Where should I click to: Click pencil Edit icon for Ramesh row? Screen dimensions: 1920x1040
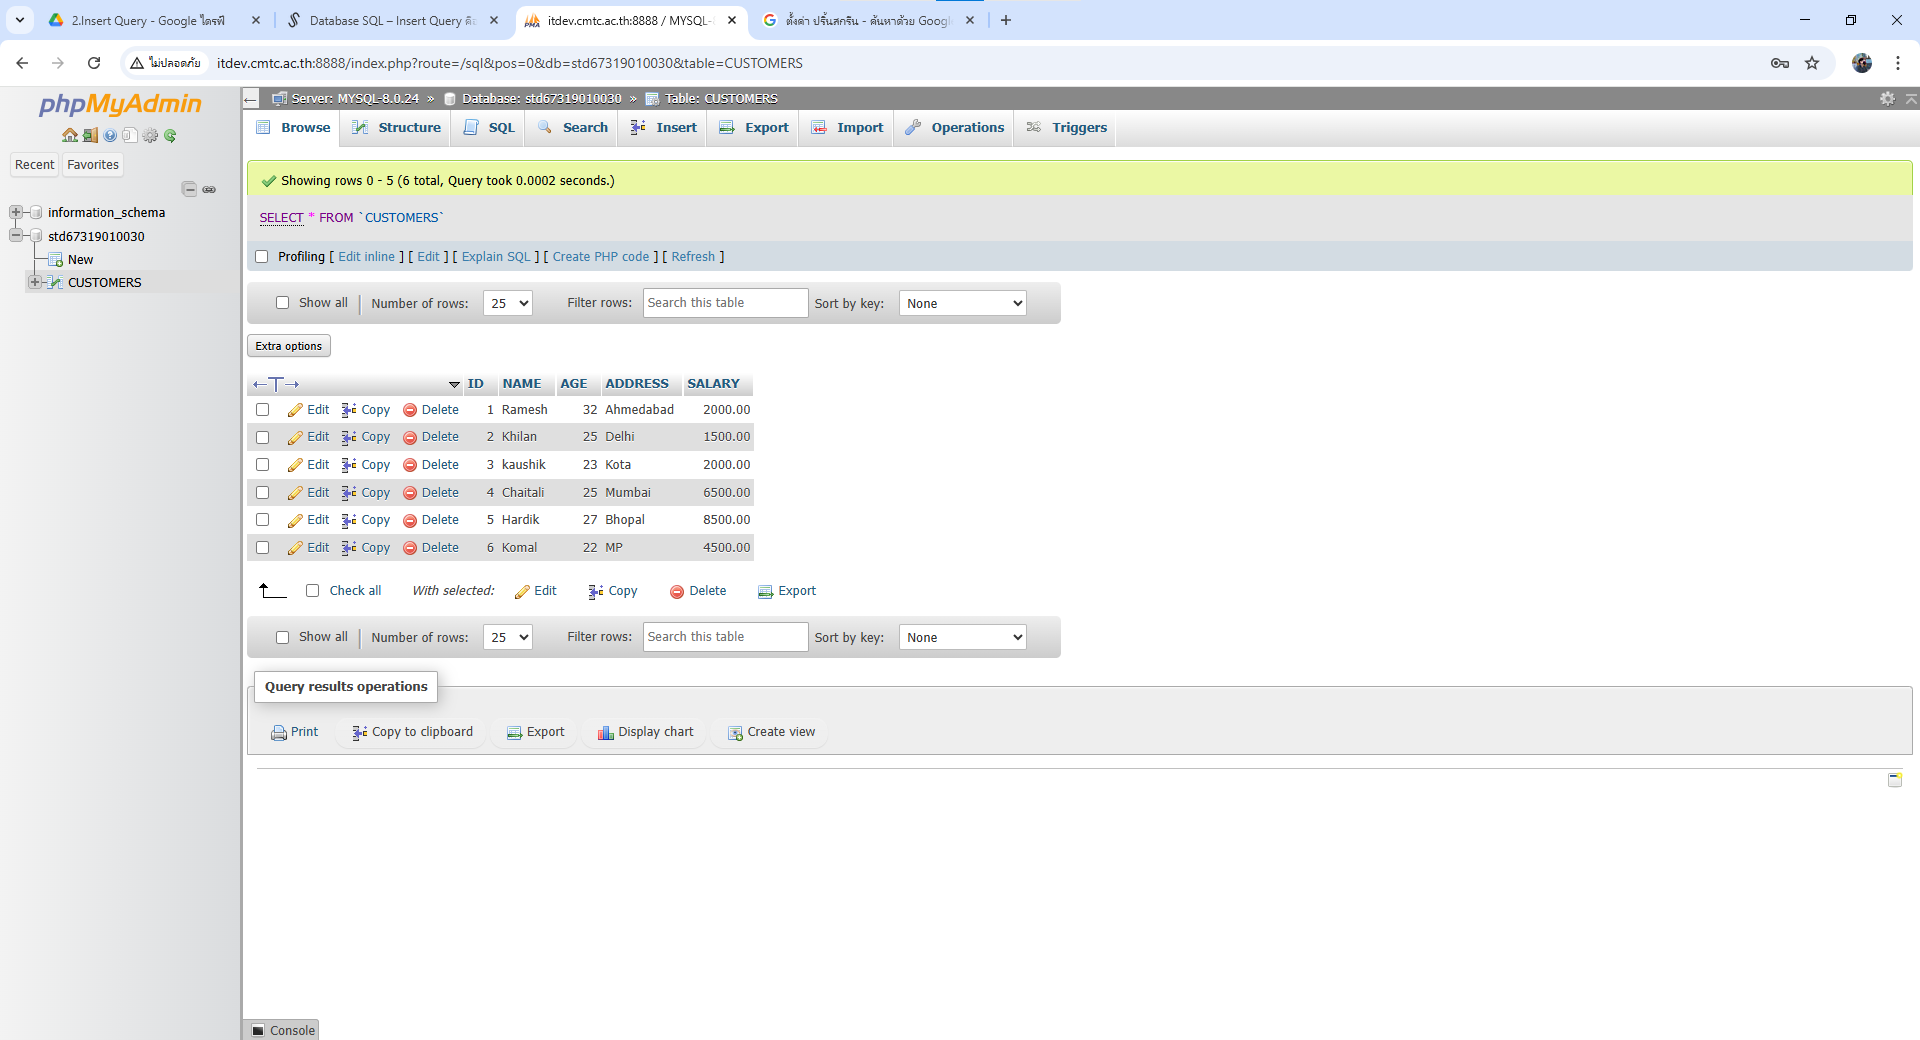pyautogui.click(x=295, y=410)
